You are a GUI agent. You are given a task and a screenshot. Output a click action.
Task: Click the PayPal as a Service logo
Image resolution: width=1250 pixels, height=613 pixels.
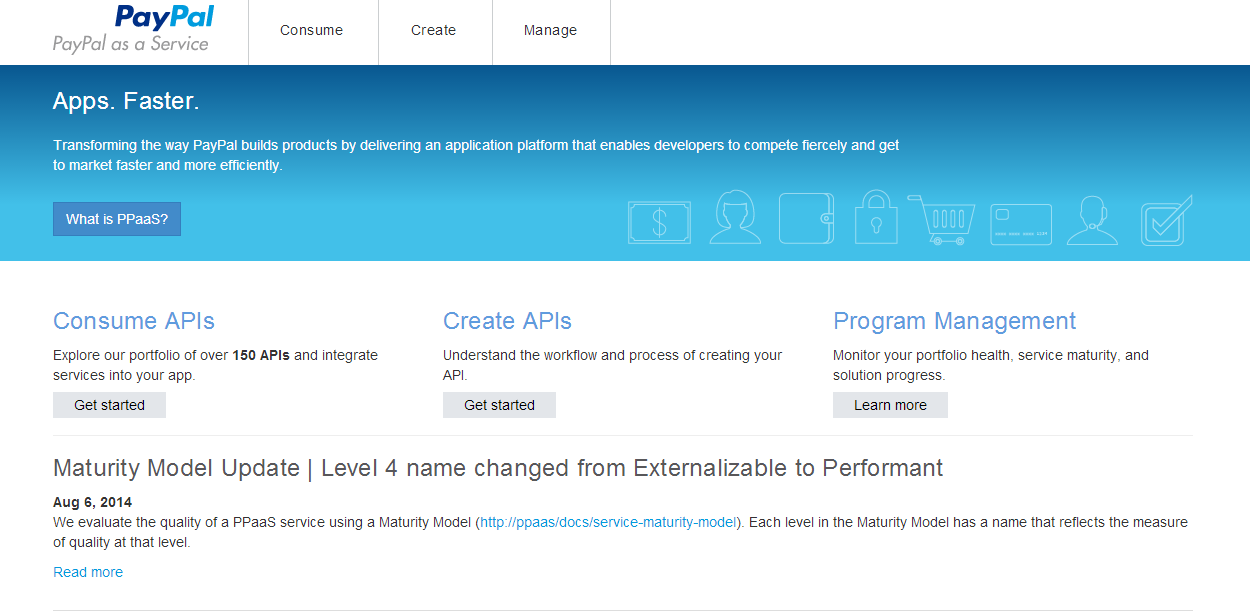click(133, 29)
